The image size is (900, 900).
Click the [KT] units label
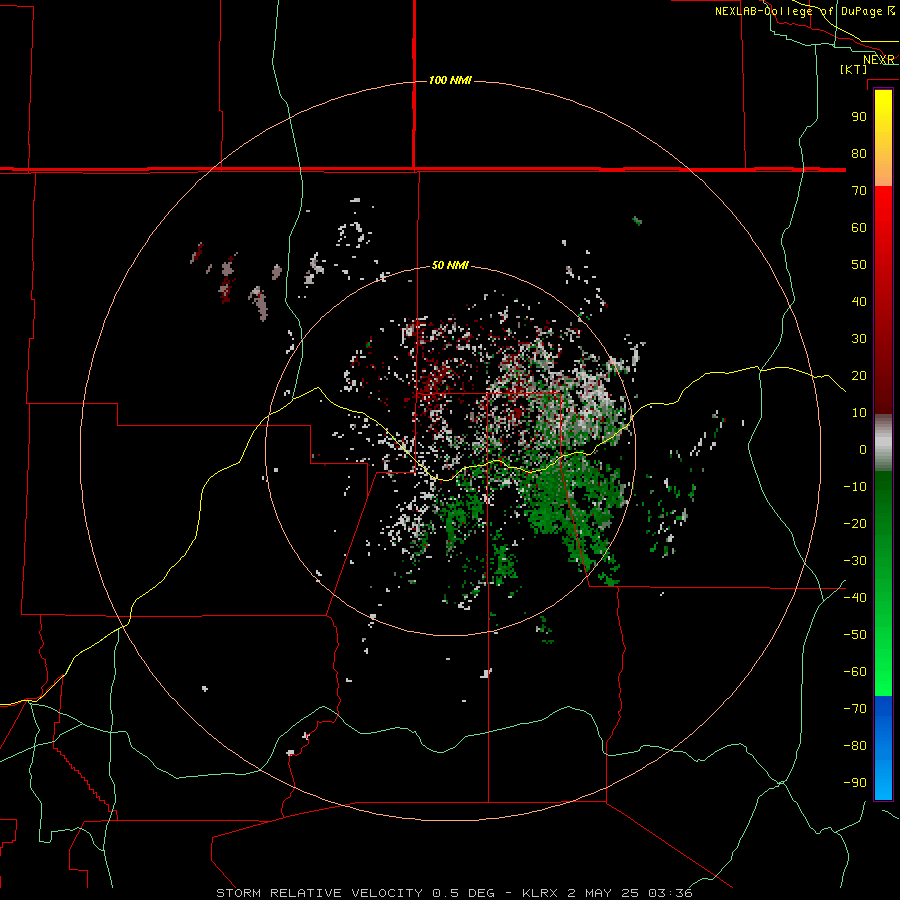point(854,69)
